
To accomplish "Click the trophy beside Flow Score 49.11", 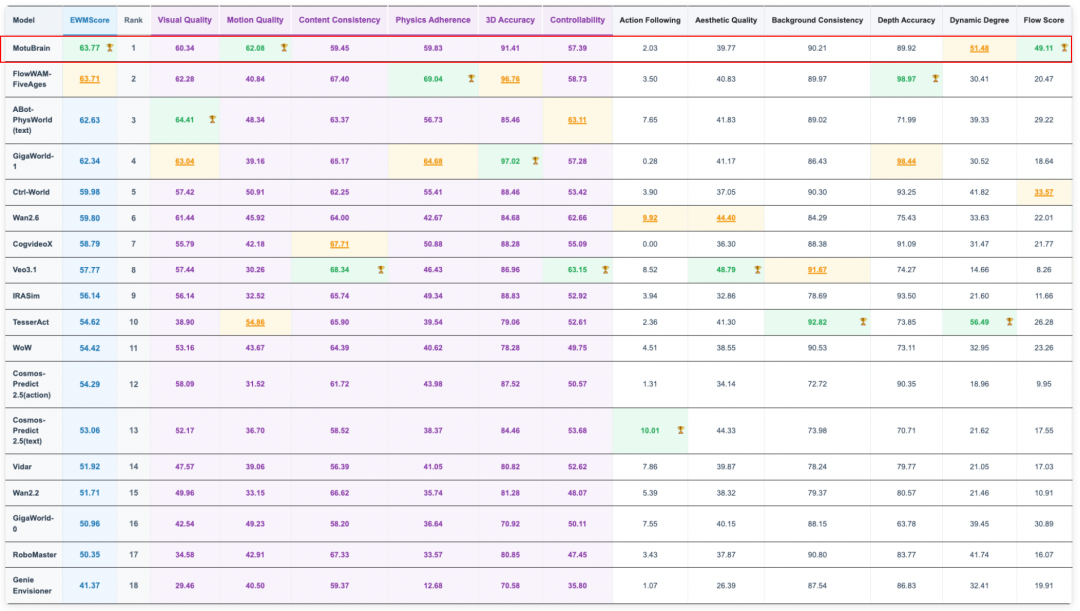I will (x=1064, y=48).
